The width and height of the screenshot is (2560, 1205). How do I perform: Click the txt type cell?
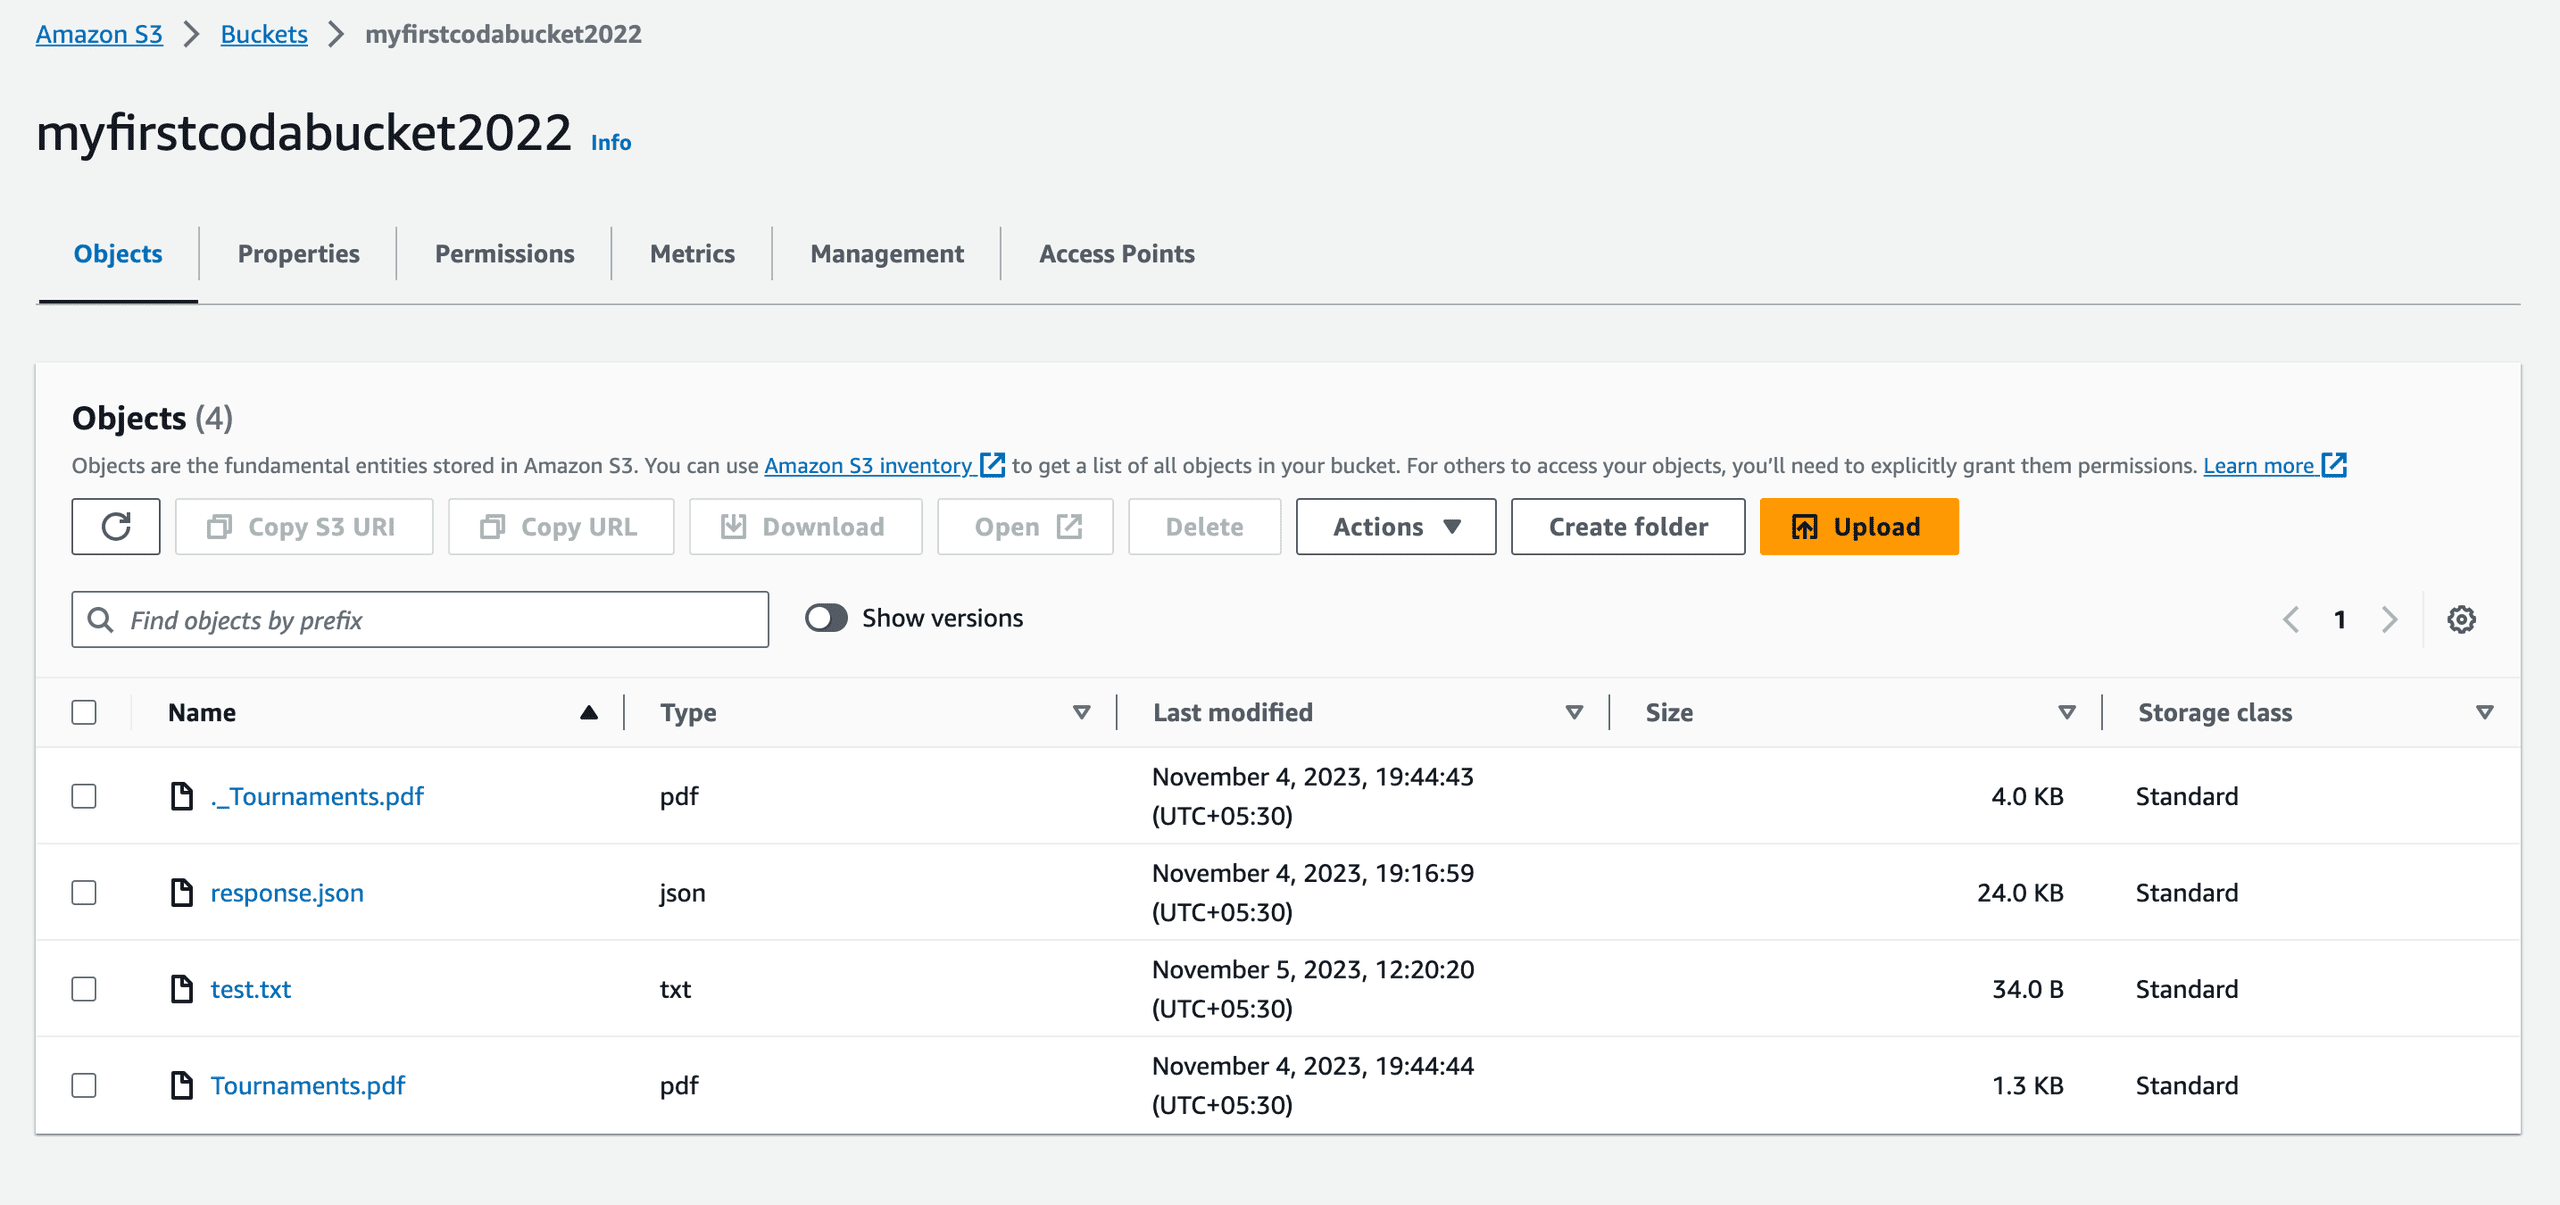[675, 989]
